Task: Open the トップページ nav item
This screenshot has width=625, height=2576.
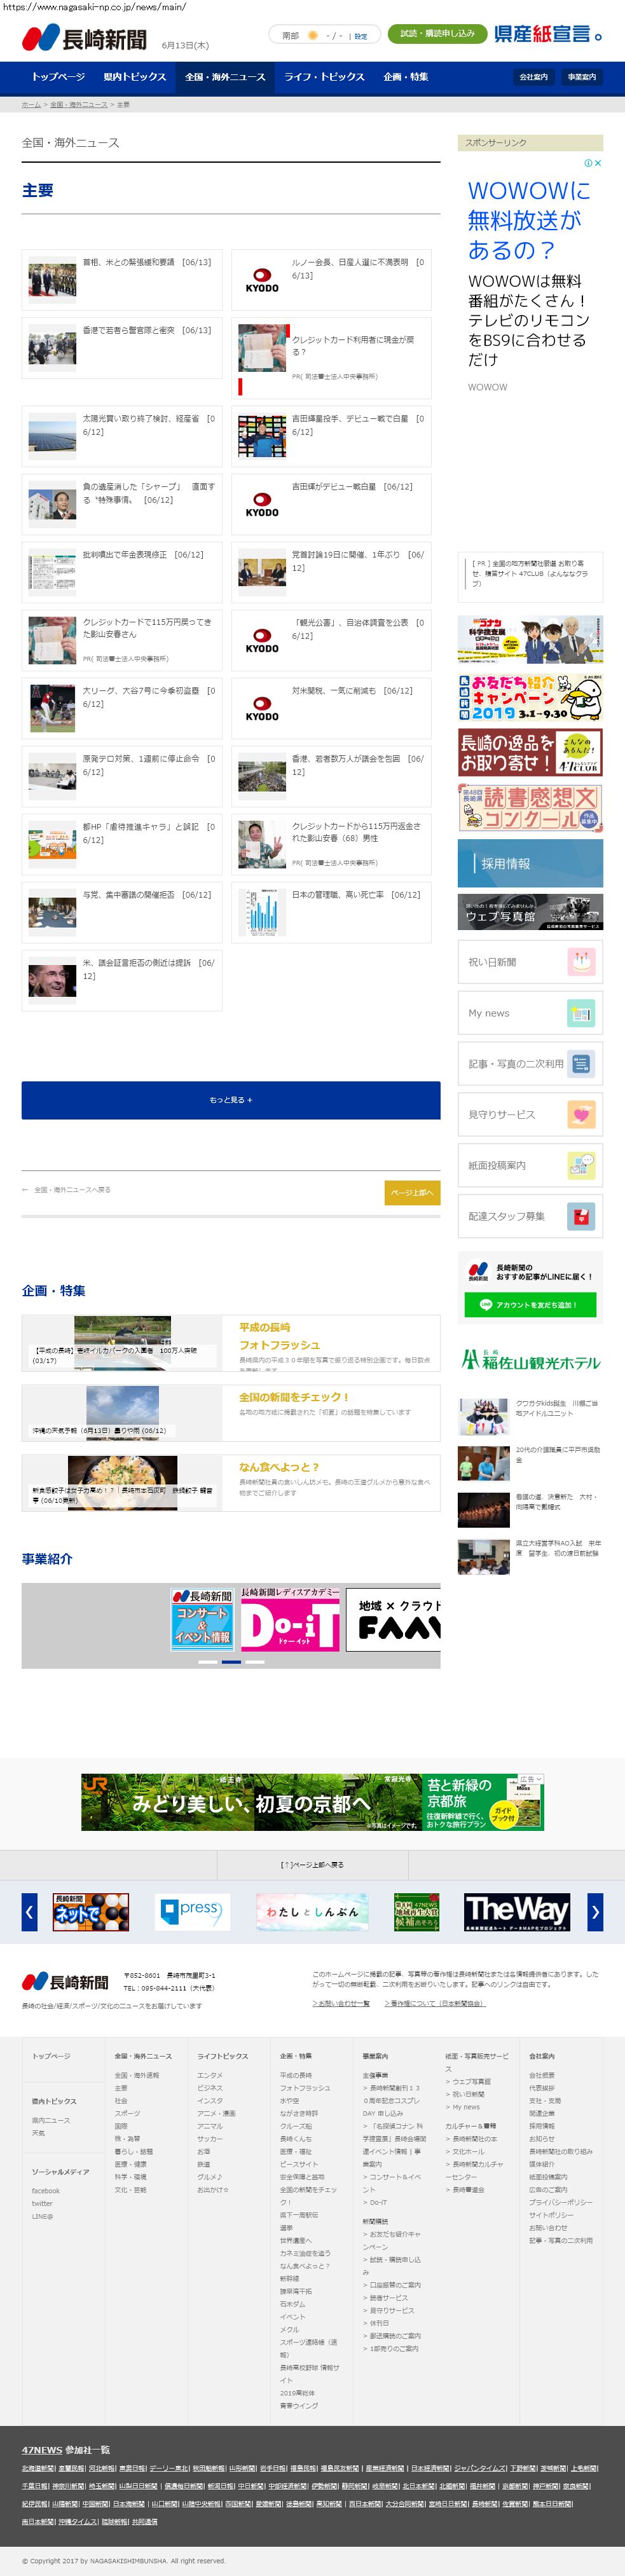Action: click(58, 77)
